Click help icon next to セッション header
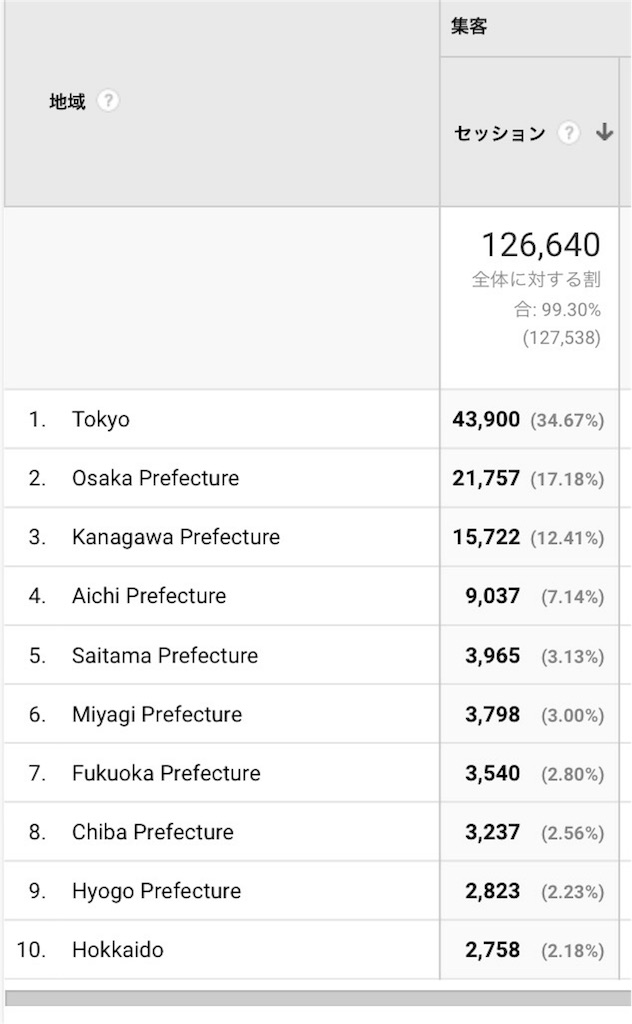The height and width of the screenshot is (1024, 632). [x=569, y=133]
